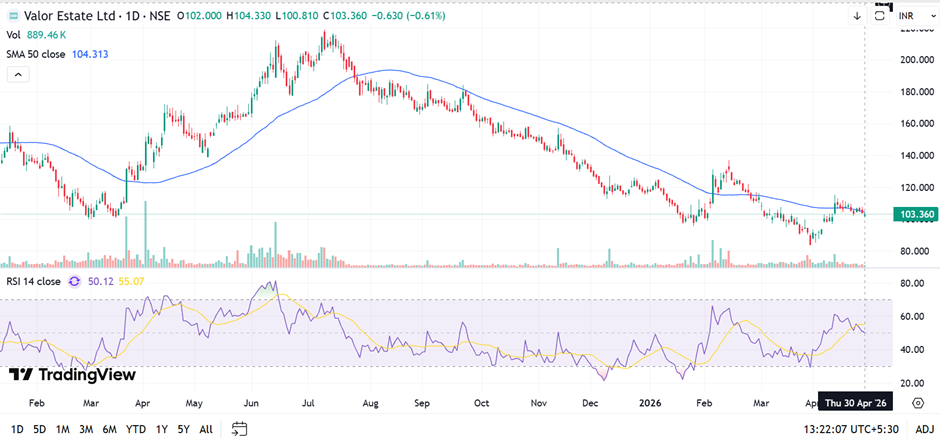
Task: Choose the 6M time range
Action: click(x=109, y=429)
